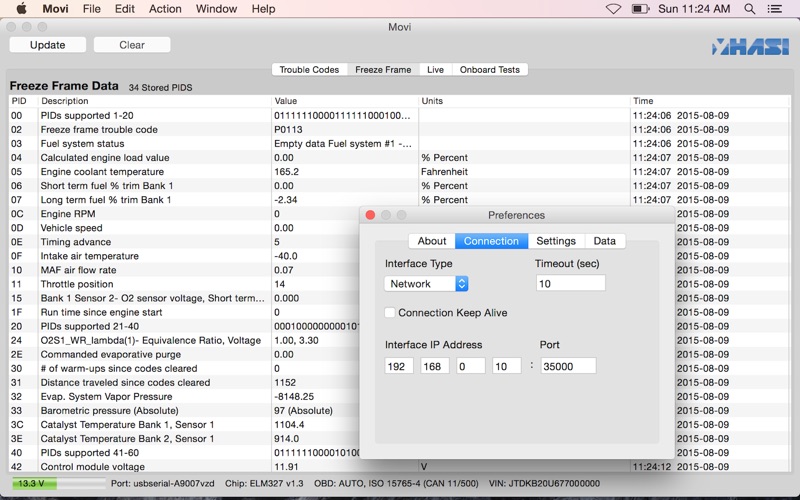Click the HASI logo
The width and height of the screenshot is (800, 500).
[751, 47]
